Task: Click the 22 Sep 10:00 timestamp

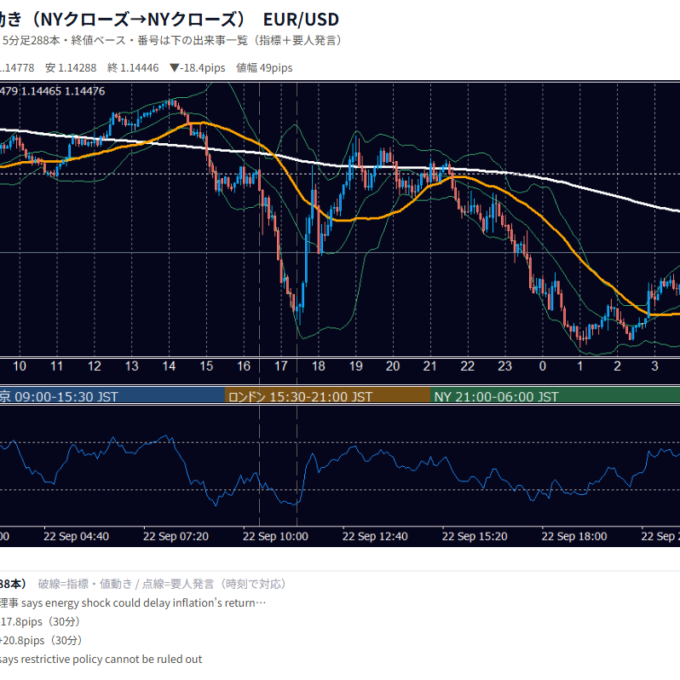Action: (x=275, y=536)
